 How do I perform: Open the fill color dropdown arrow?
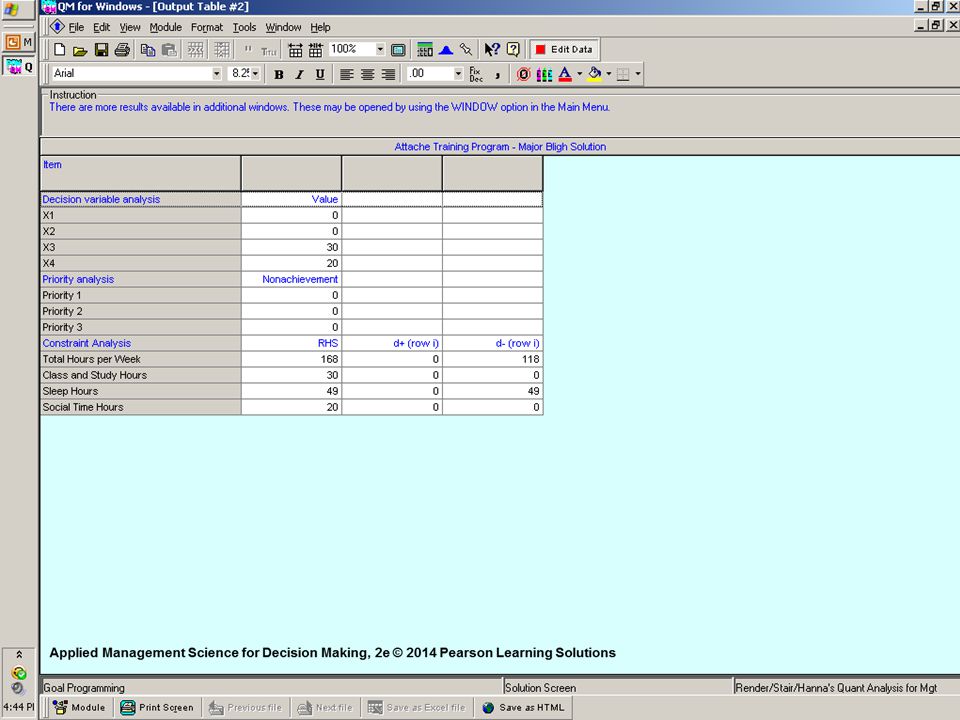pos(609,74)
